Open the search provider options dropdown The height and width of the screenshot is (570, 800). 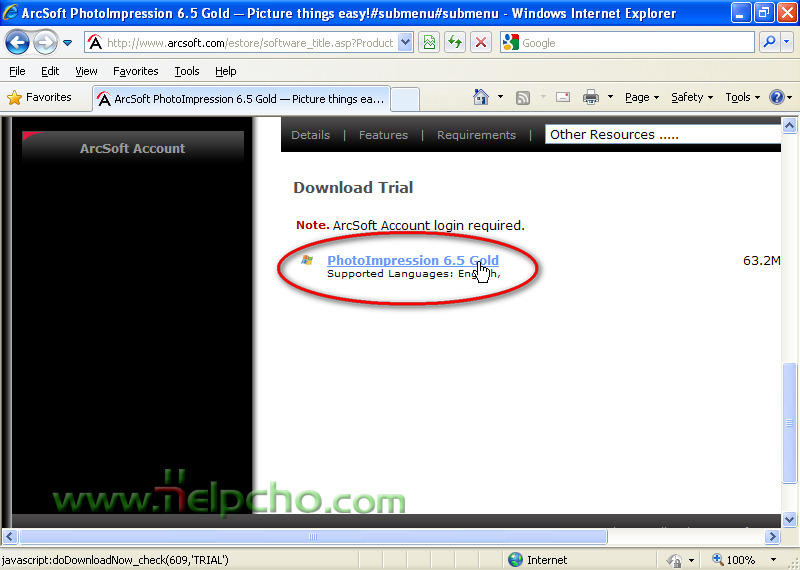pyautogui.click(x=787, y=43)
